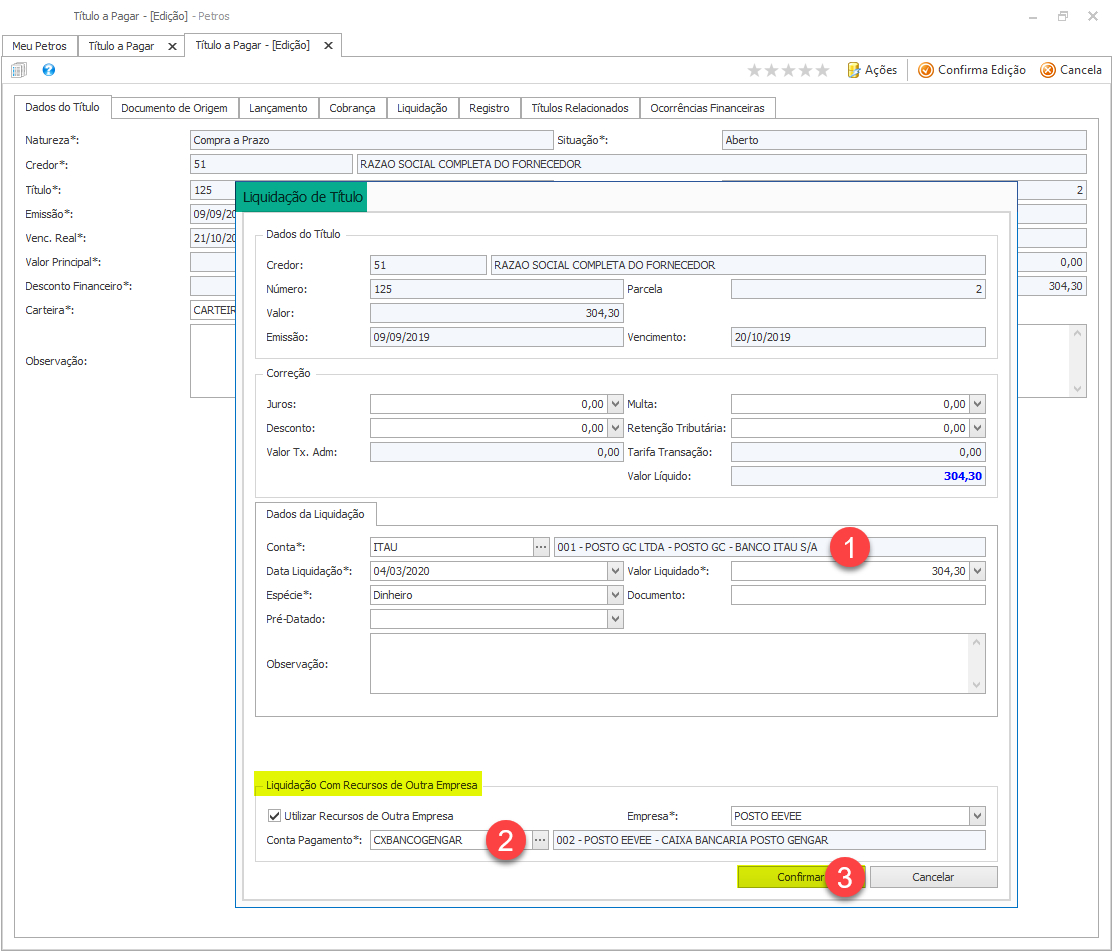
Task: Click the Valor Liquidado amount field
Action: pos(850,571)
